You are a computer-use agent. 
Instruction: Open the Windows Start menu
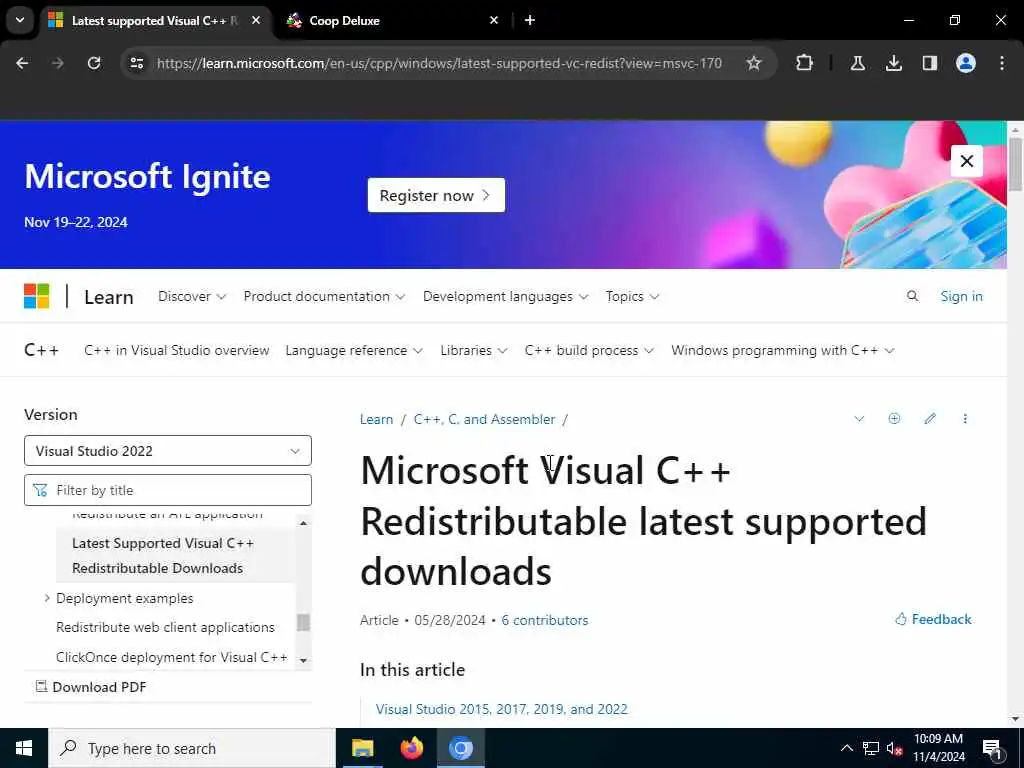(x=24, y=748)
